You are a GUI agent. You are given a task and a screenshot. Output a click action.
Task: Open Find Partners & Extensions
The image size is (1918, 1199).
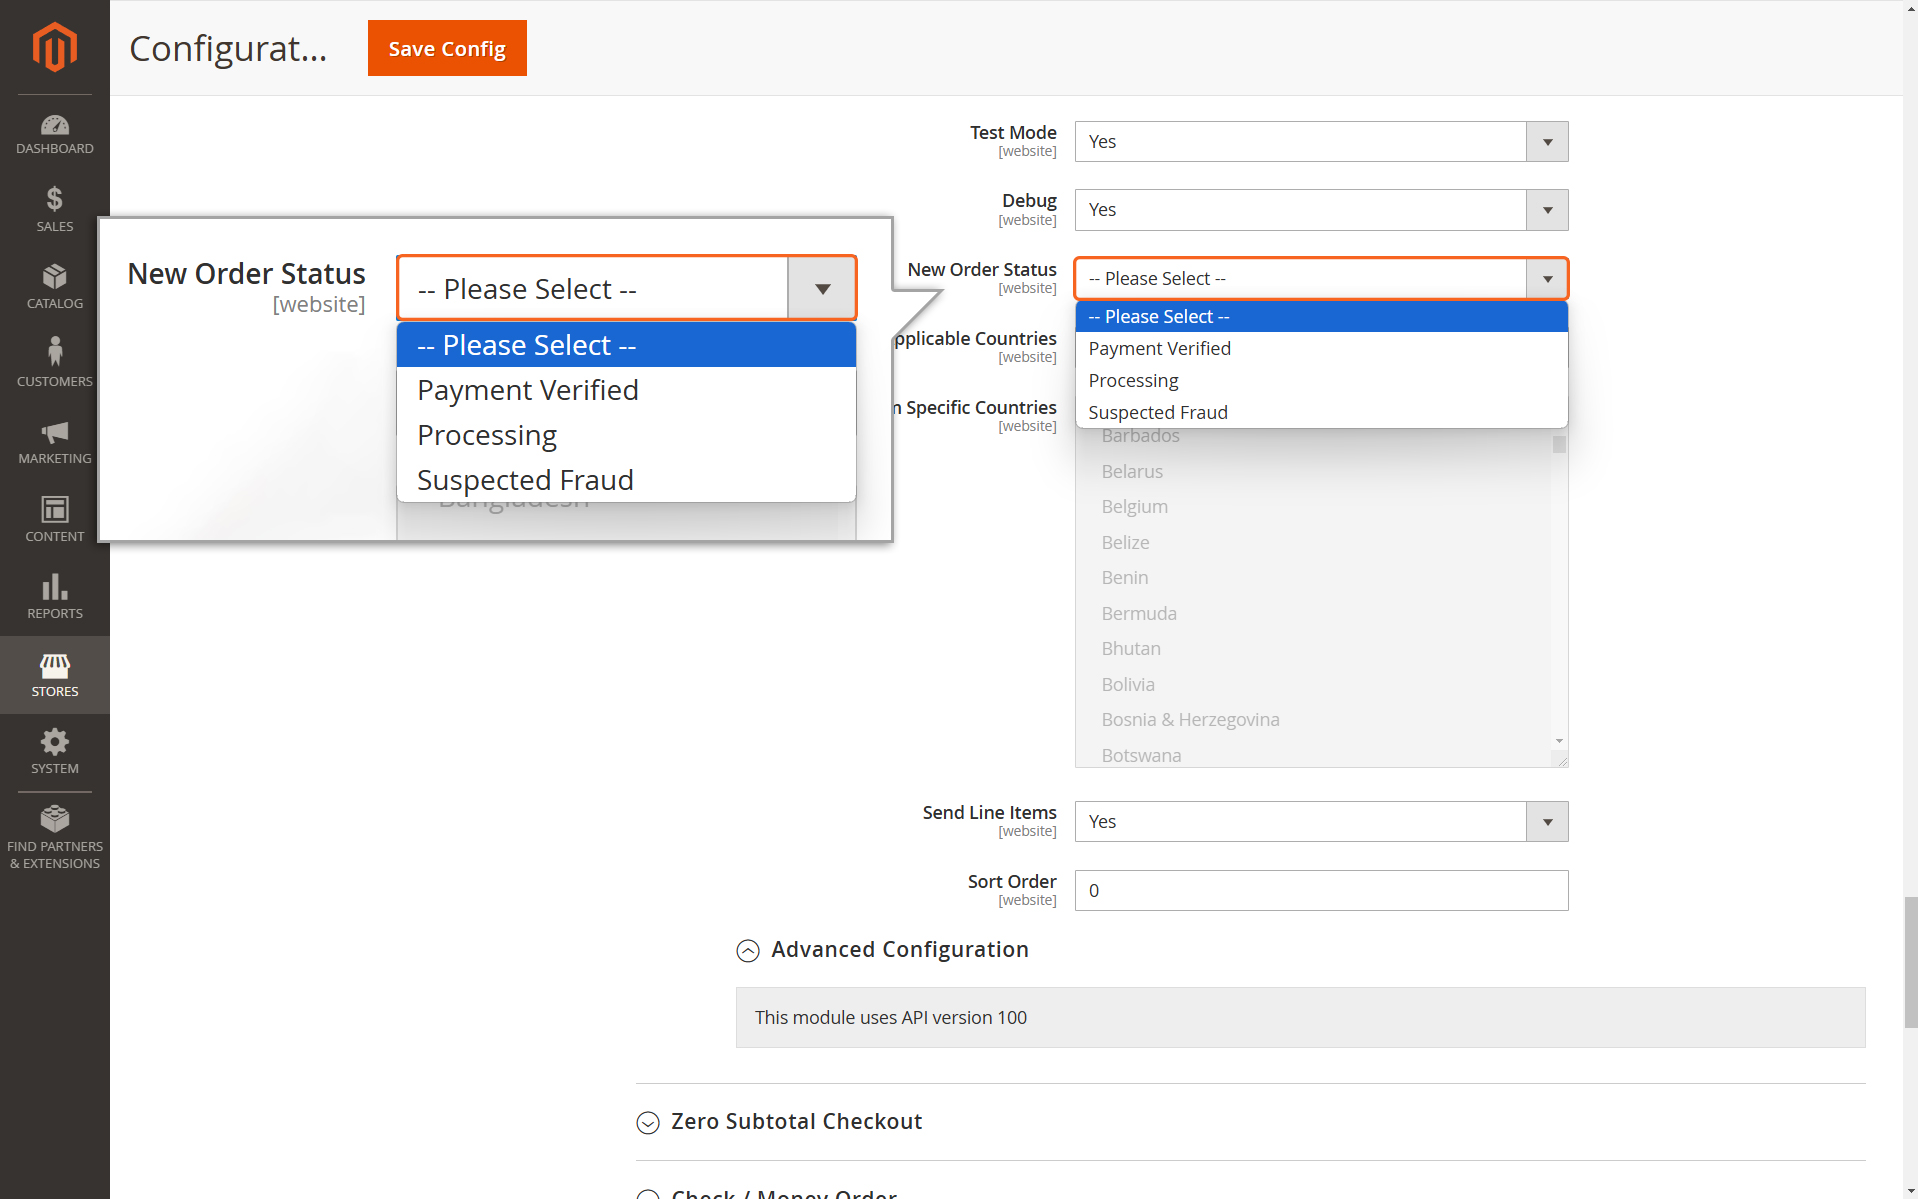(x=55, y=838)
